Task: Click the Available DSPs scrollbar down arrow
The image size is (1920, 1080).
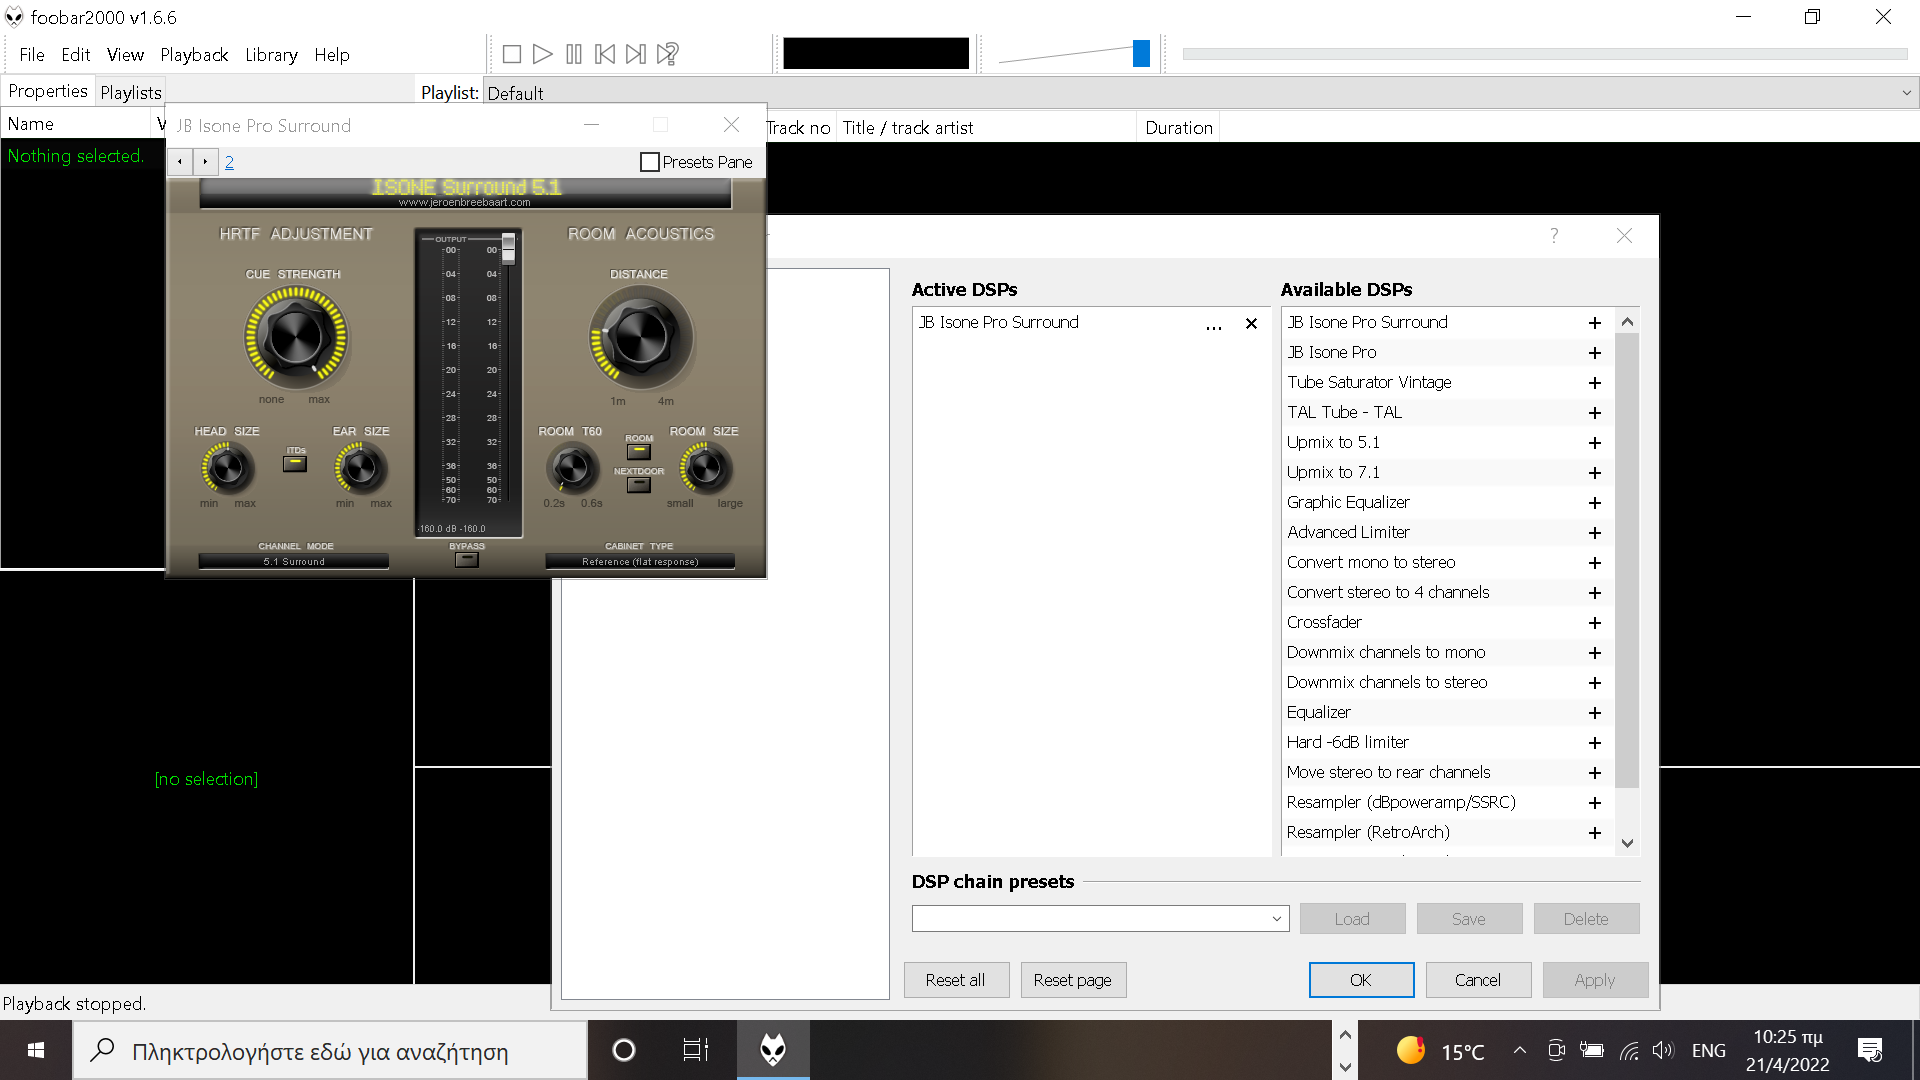Action: coord(1627,843)
